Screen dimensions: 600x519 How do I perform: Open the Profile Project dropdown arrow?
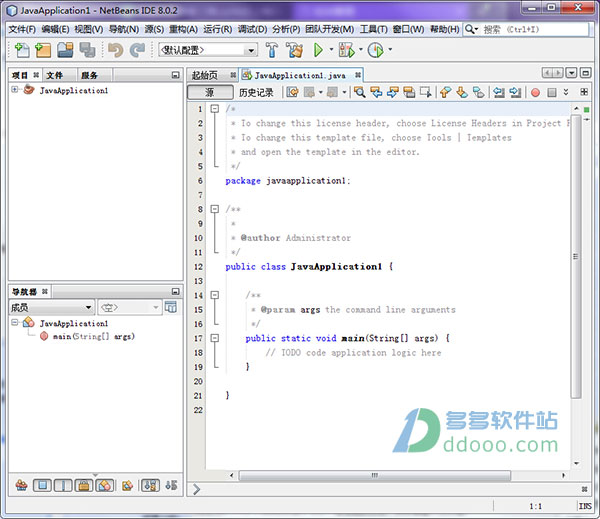tap(390, 50)
